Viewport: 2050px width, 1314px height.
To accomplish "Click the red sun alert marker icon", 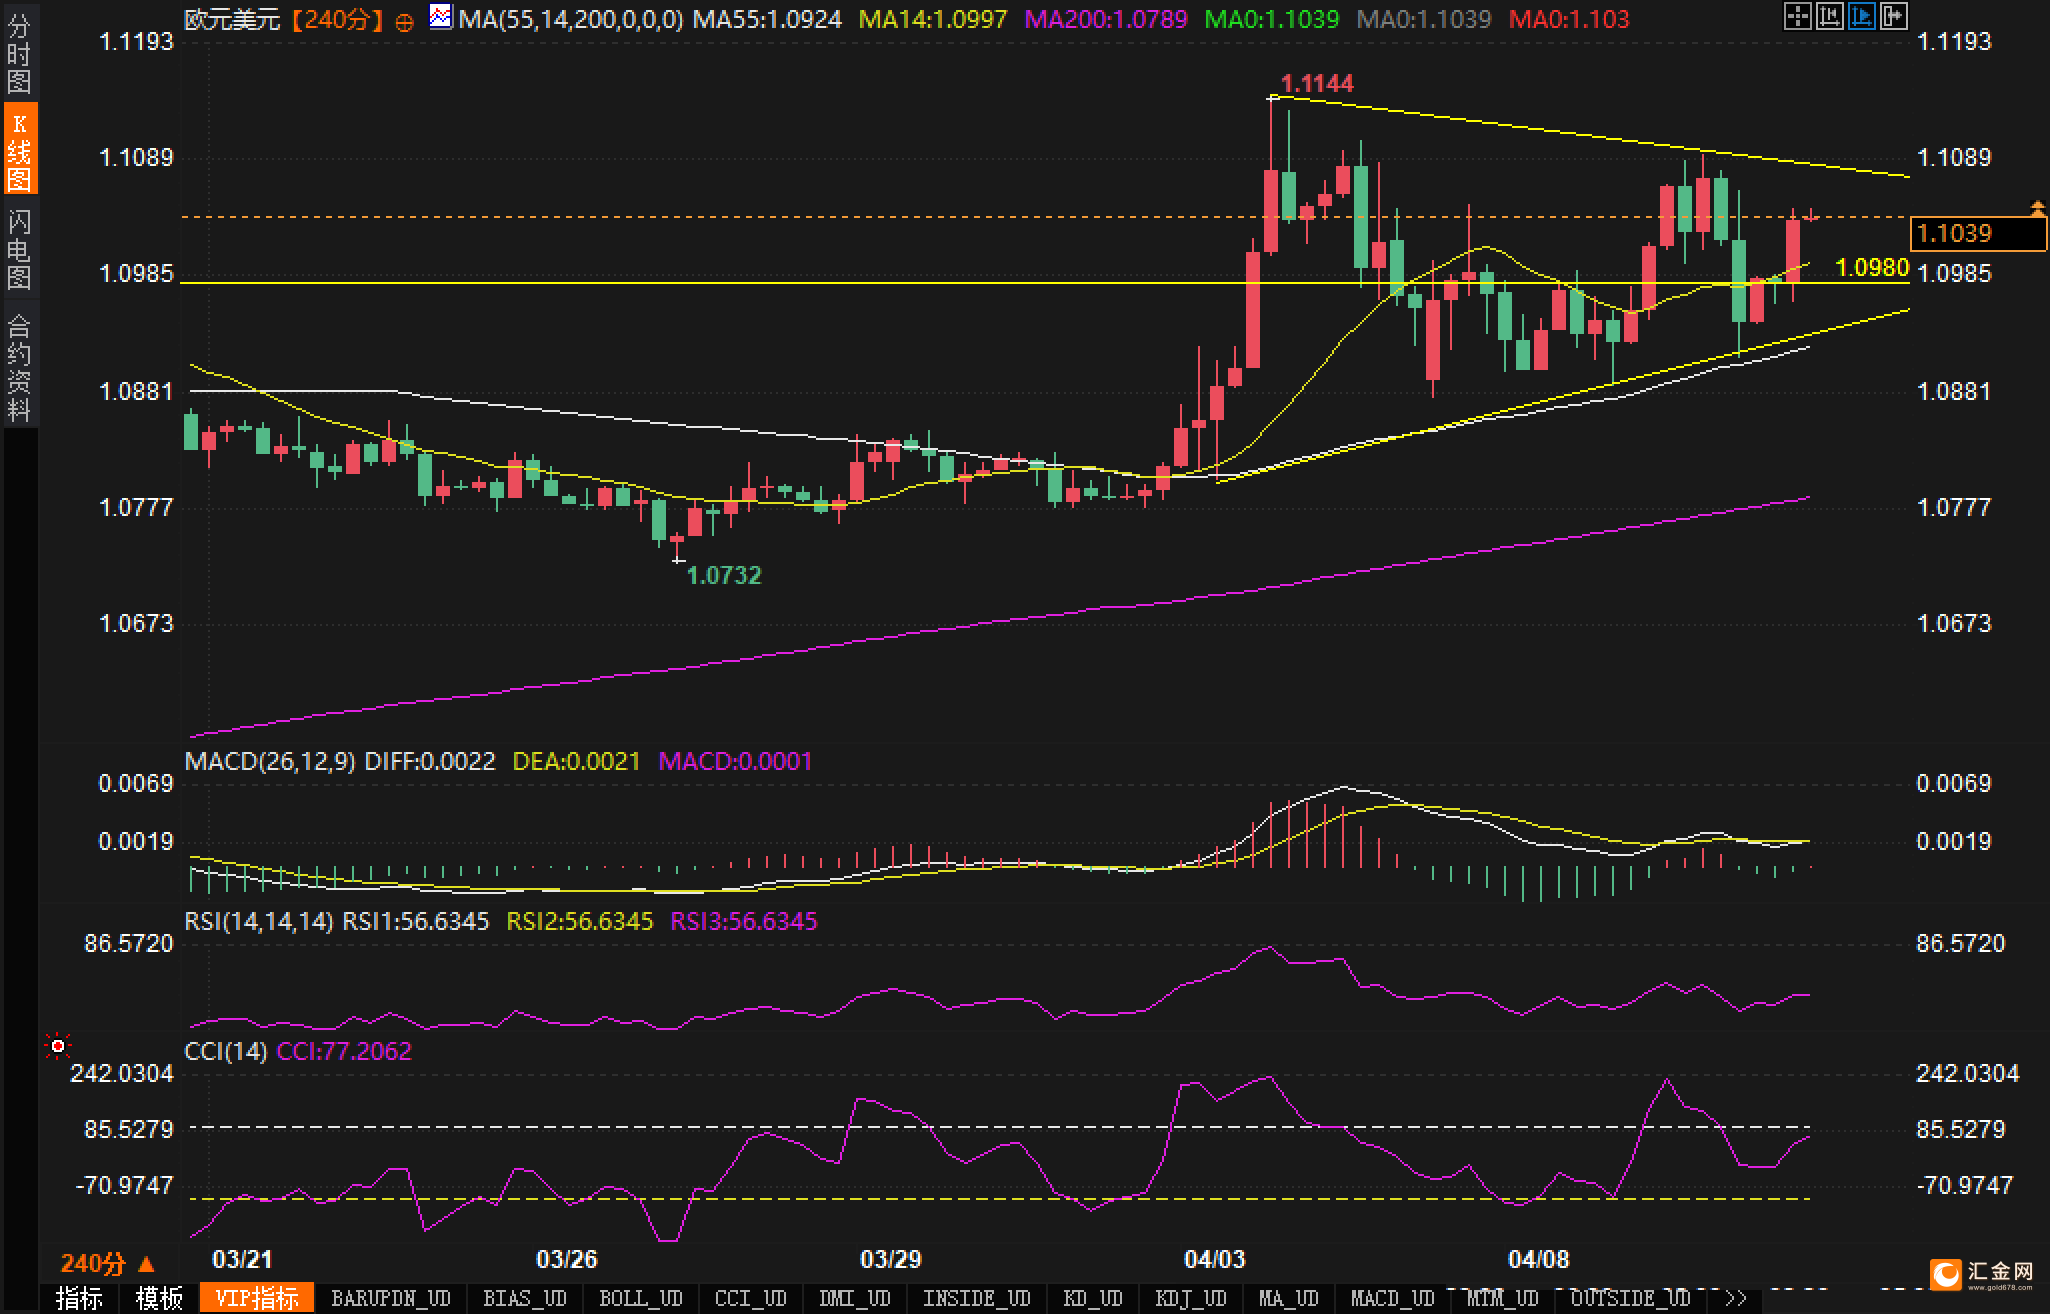I will tap(58, 1046).
